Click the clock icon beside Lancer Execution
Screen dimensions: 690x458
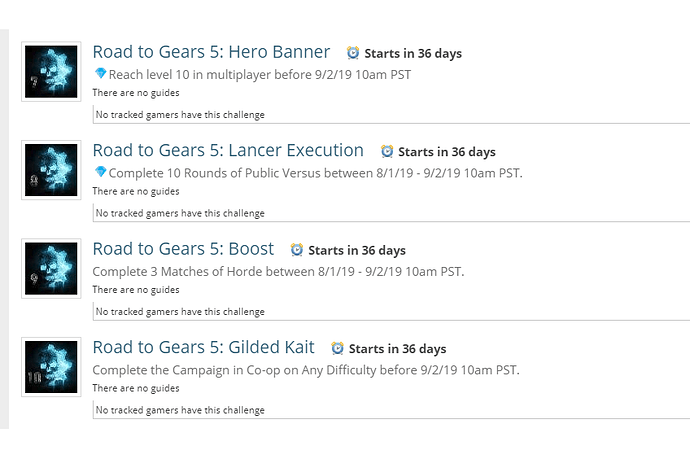(x=387, y=152)
